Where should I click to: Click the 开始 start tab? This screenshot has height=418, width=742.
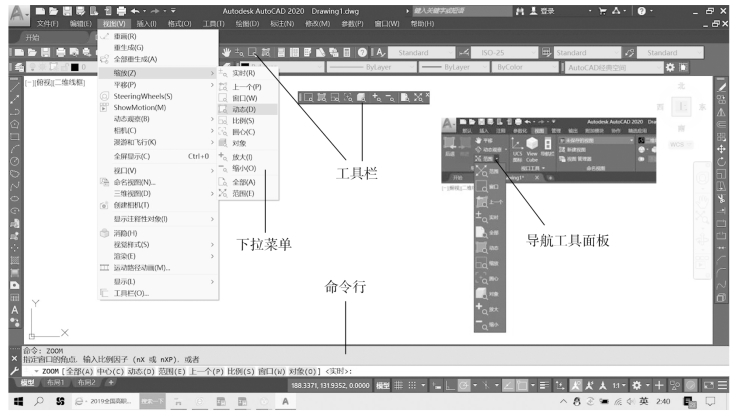pos(33,37)
